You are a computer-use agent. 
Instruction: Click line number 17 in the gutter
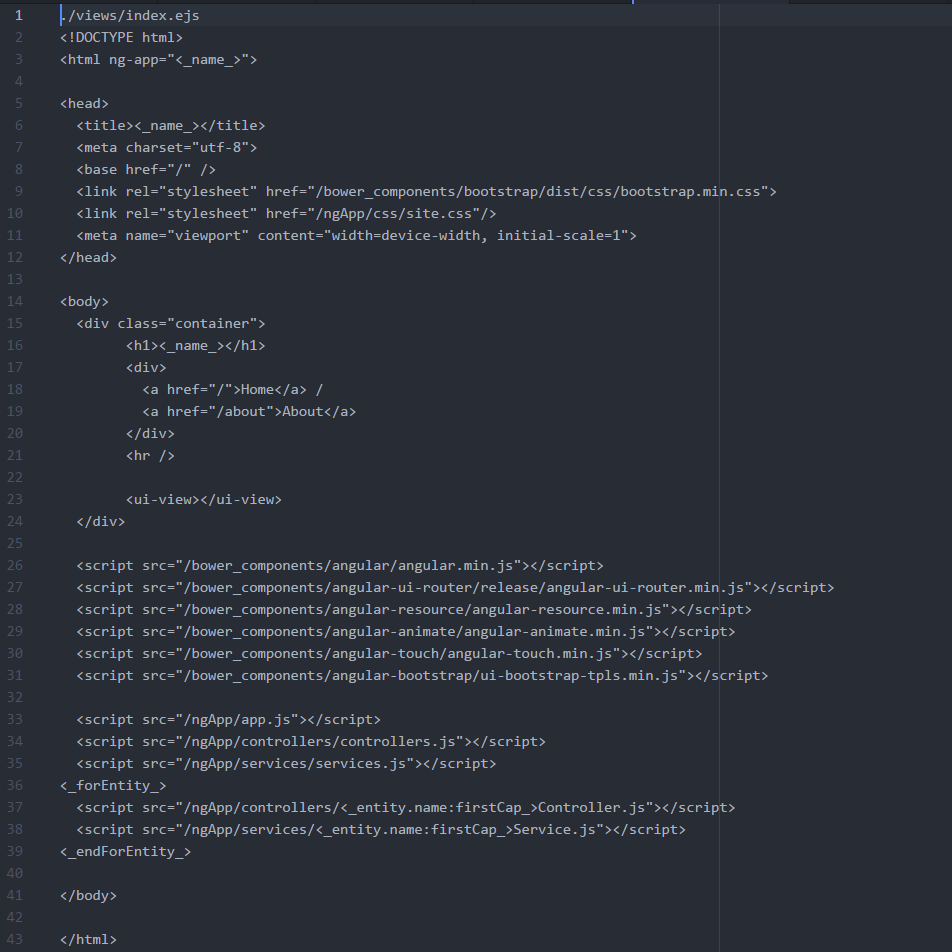click(x=15, y=367)
